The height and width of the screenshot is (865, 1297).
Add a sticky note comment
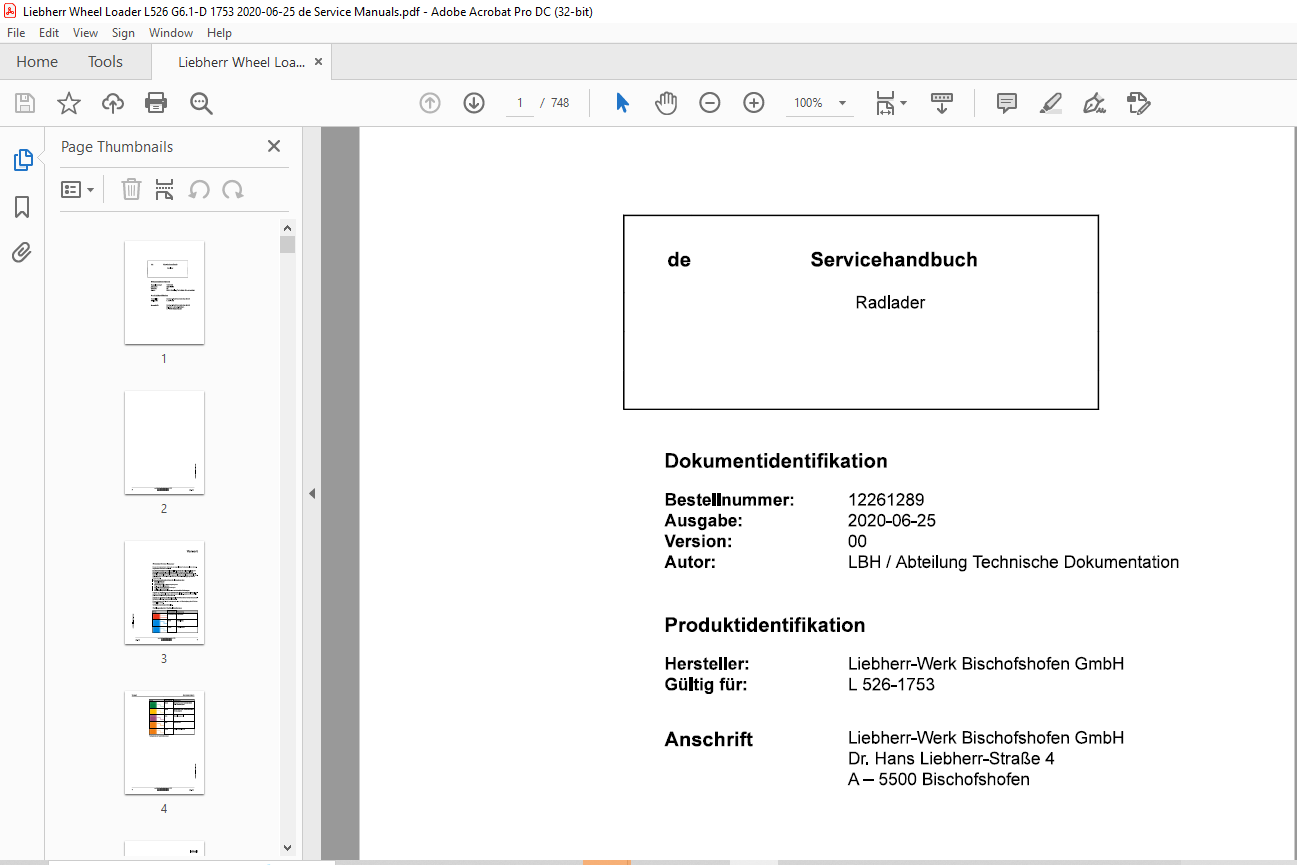(x=1007, y=103)
